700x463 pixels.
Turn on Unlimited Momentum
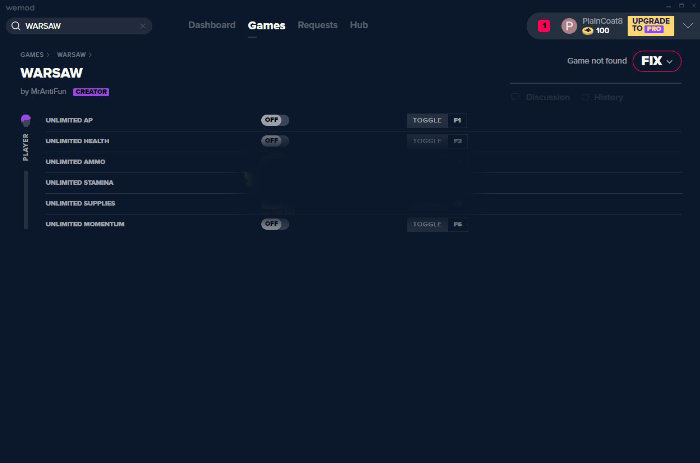(275, 224)
